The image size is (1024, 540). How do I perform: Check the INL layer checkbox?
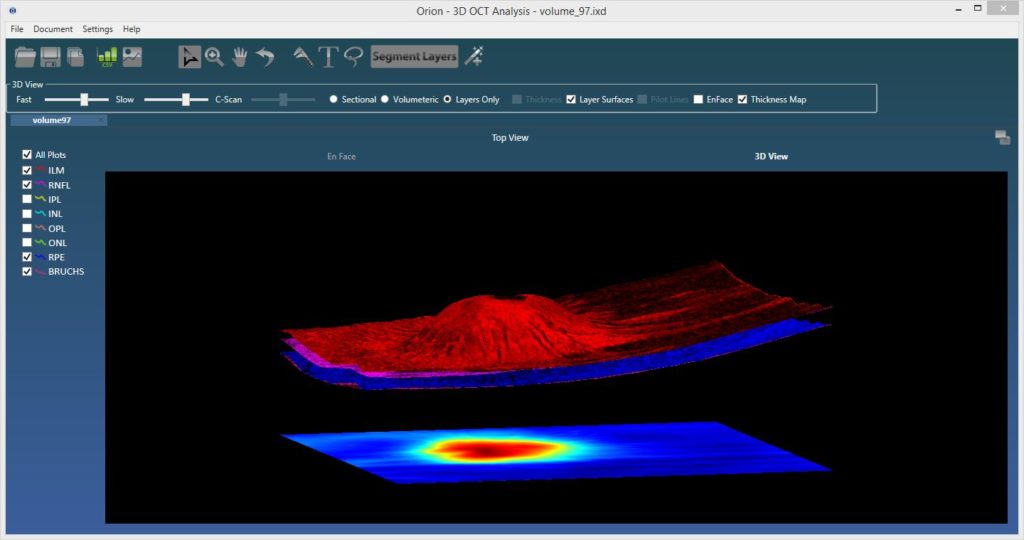click(27, 214)
